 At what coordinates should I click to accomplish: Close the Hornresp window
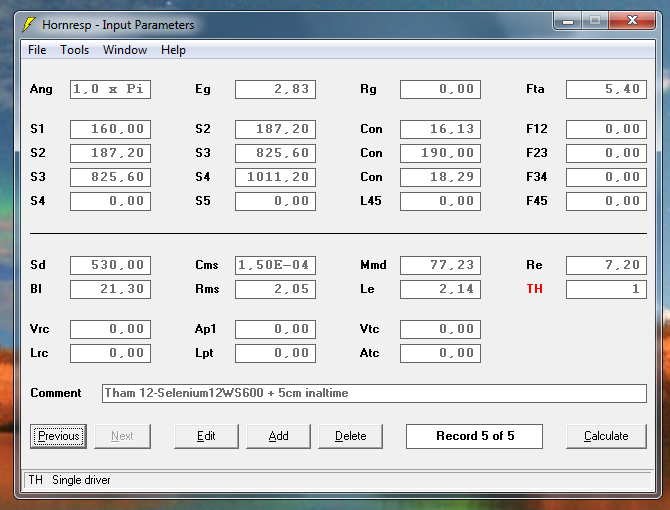[632, 21]
